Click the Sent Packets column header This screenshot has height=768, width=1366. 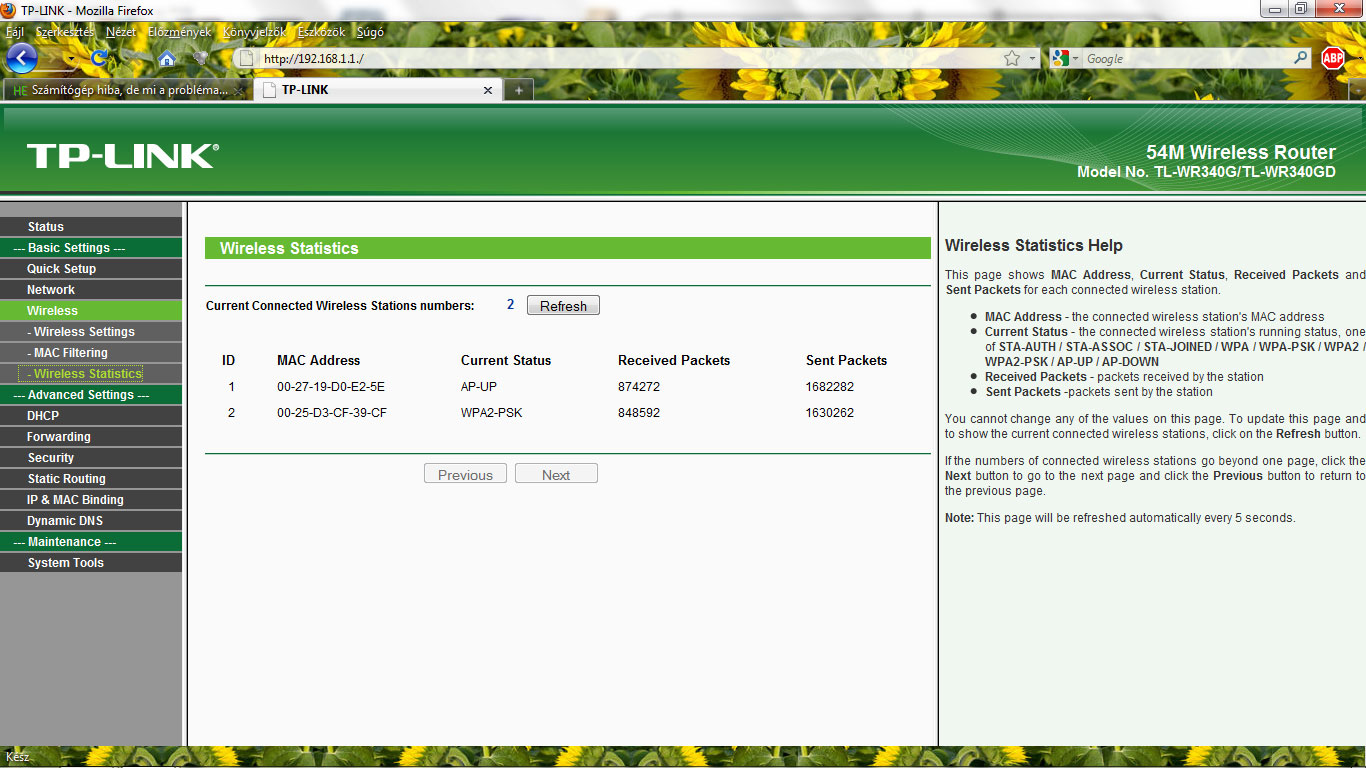pos(847,361)
